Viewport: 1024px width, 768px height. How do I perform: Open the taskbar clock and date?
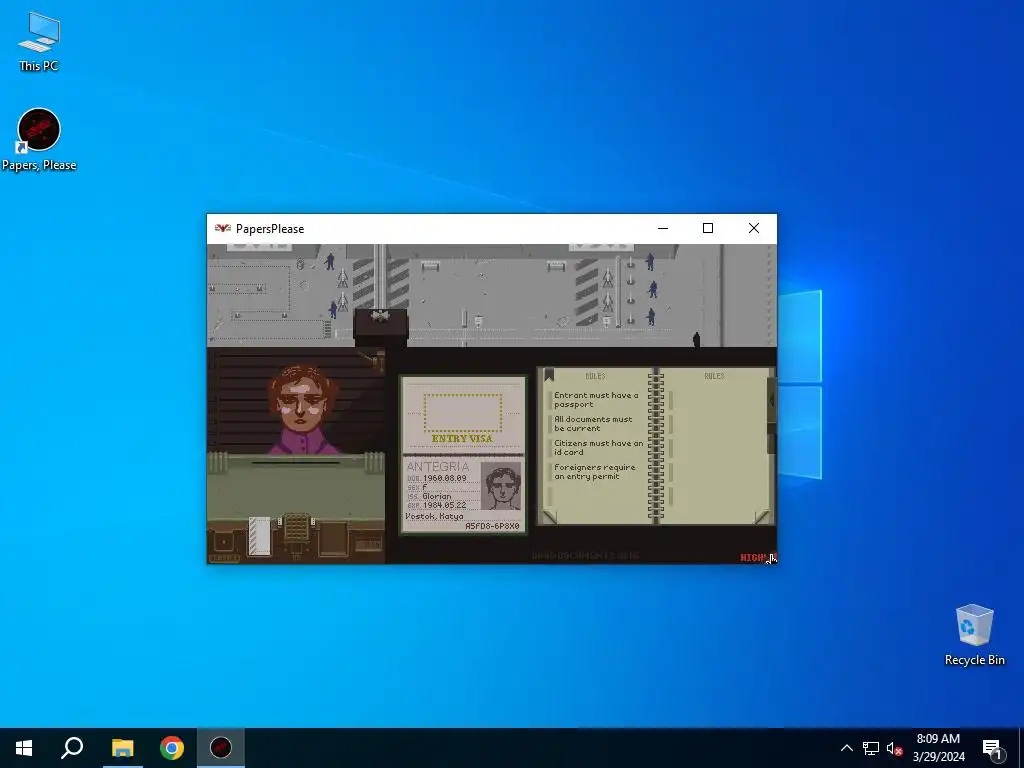tap(938, 748)
